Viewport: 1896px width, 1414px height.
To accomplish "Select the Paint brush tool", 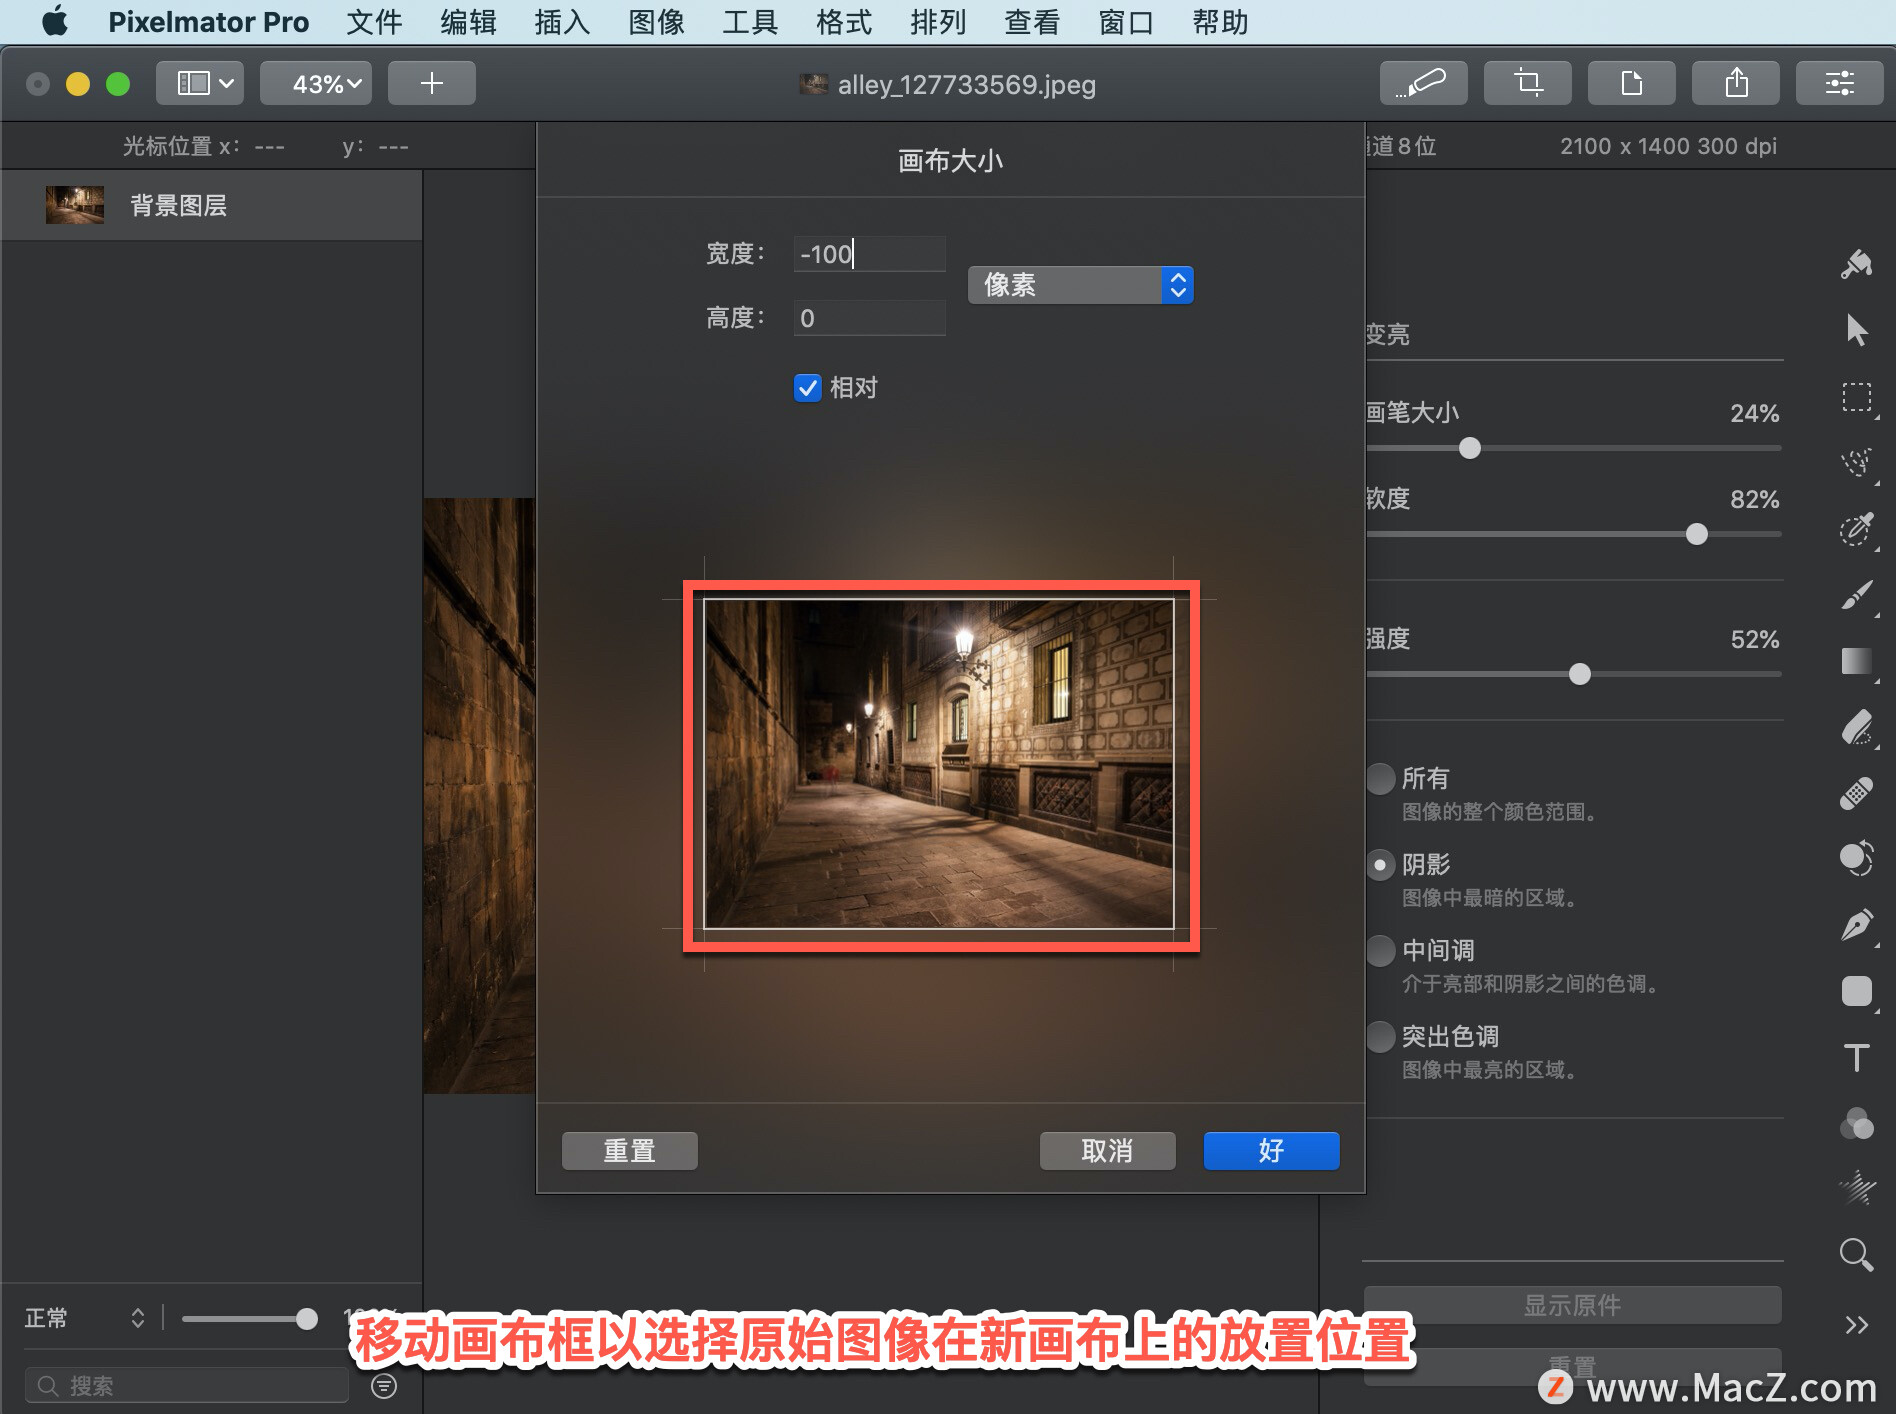I will [x=1857, y=595].
